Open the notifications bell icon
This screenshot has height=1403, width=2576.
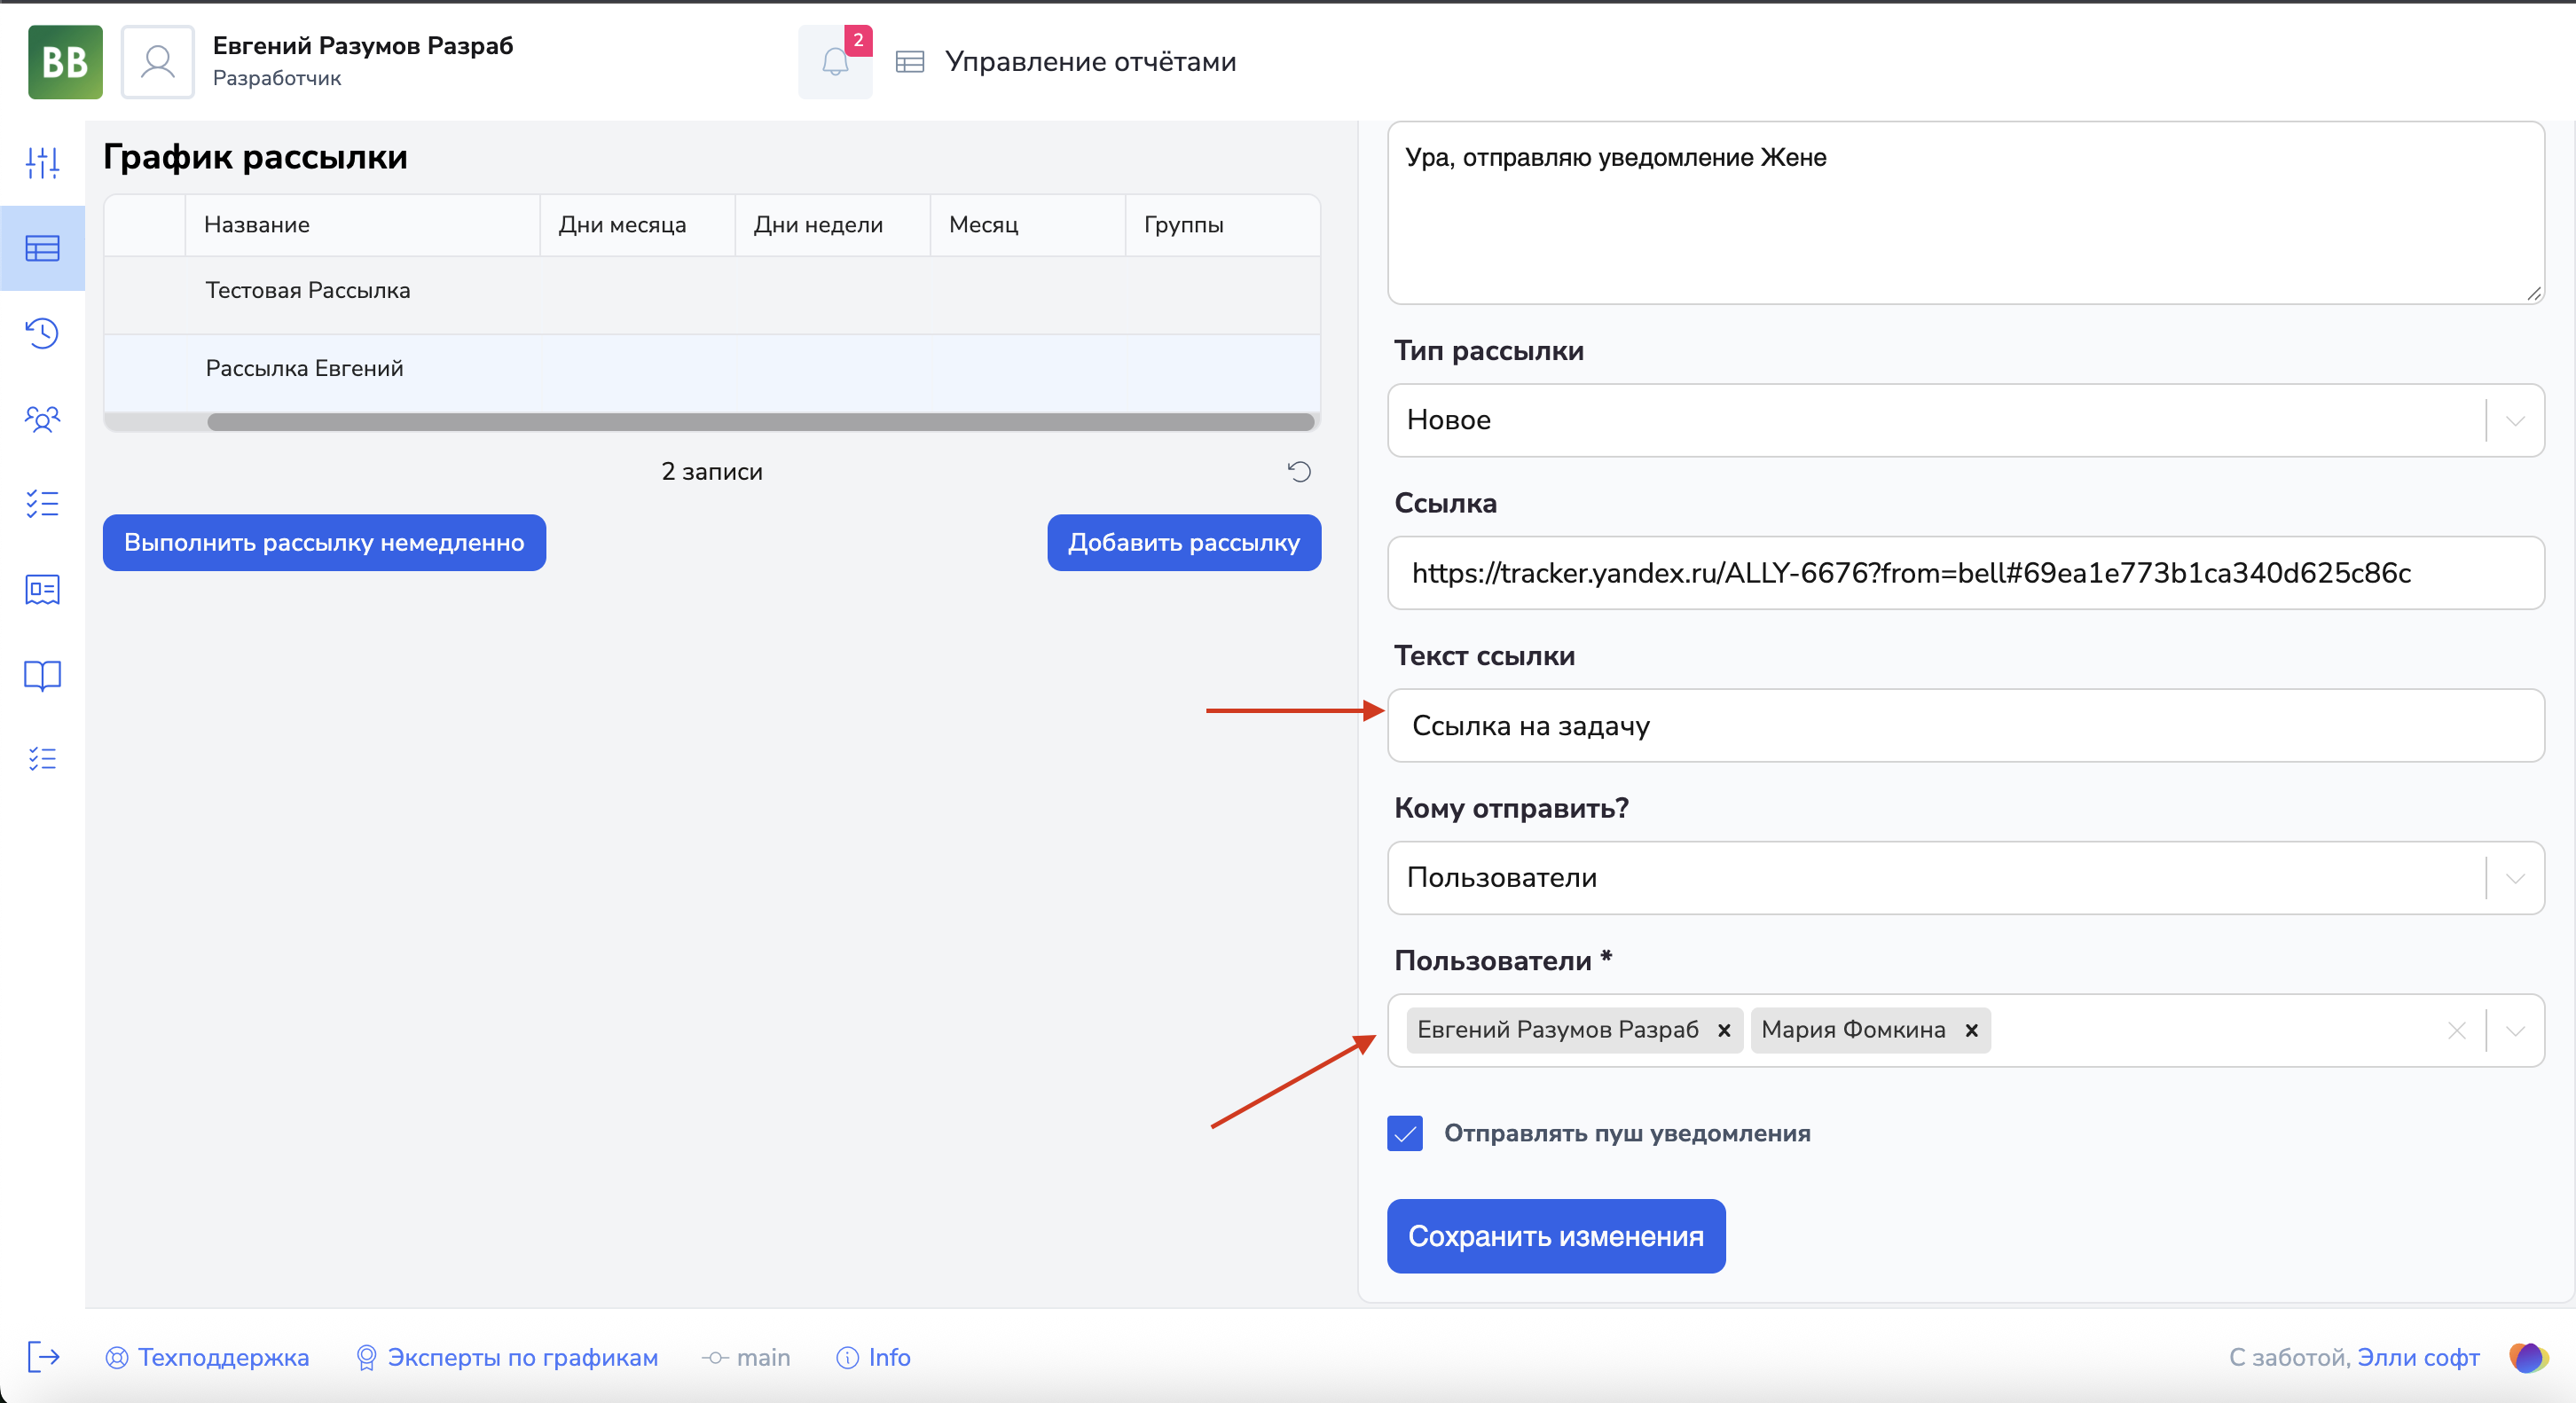(835, 62)
